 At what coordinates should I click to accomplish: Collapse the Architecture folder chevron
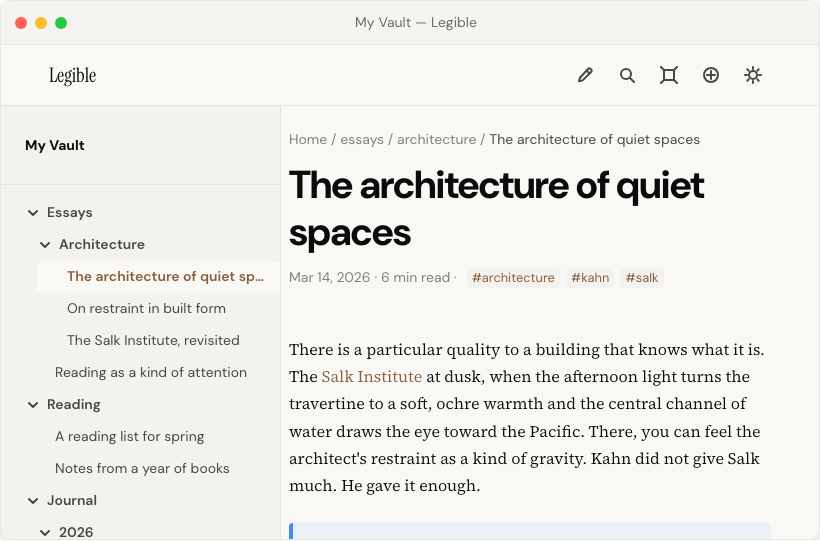(45, 245)
